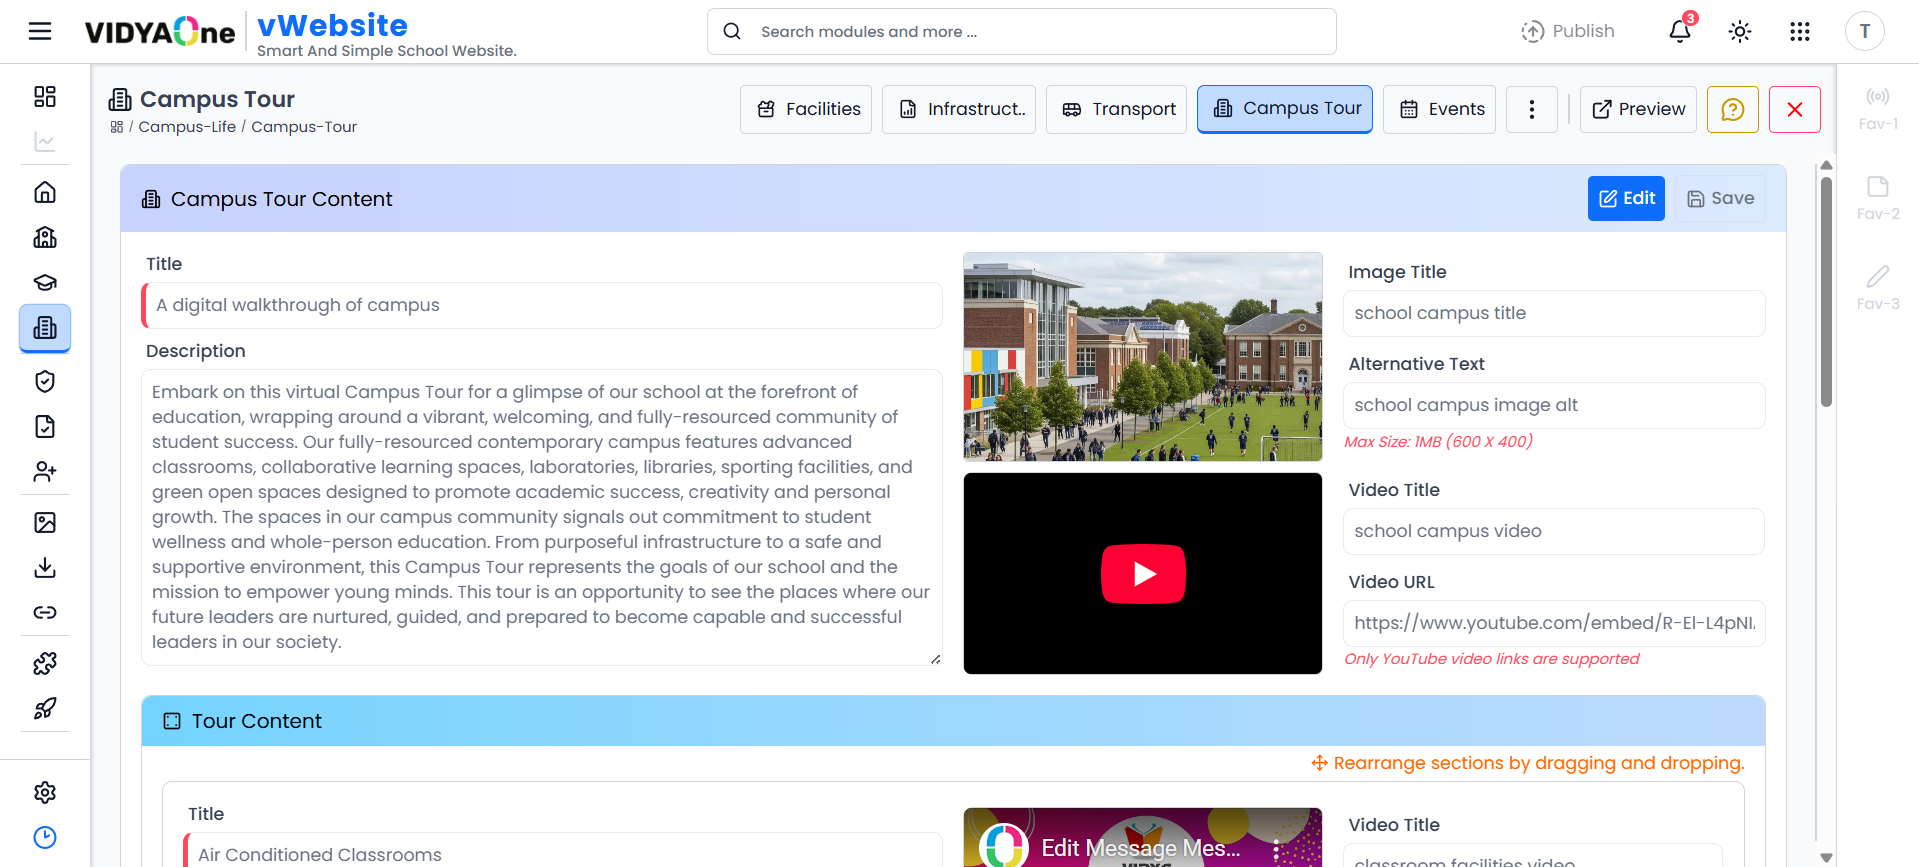Click the Preview button
This screenshot has width=1919, height=867.
1638,109
